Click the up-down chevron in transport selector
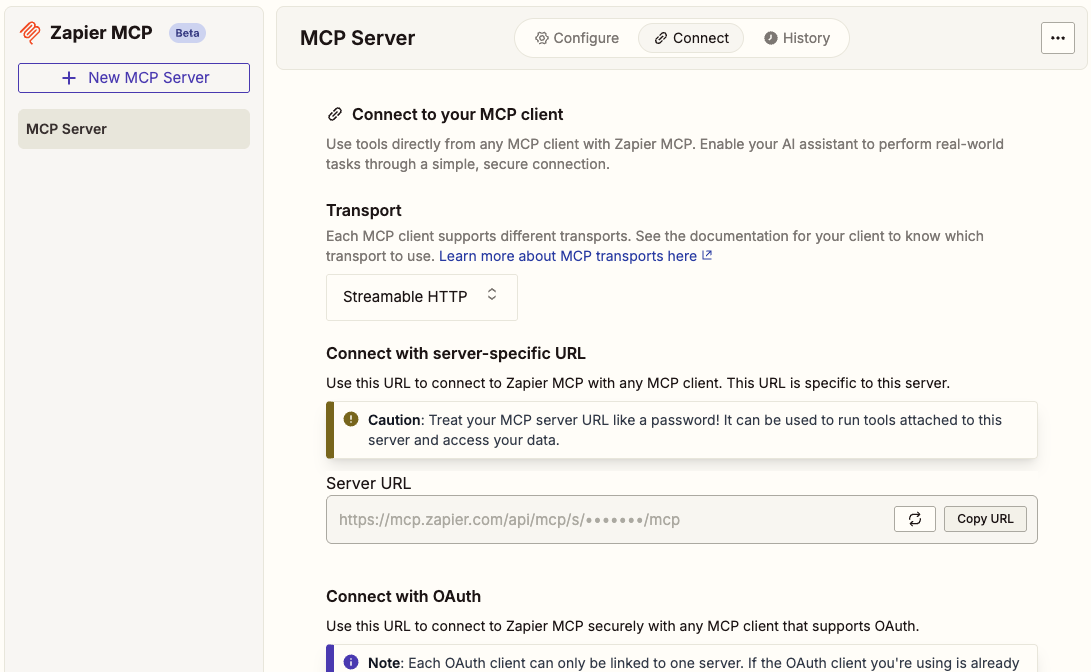 [x=492, y=295]
